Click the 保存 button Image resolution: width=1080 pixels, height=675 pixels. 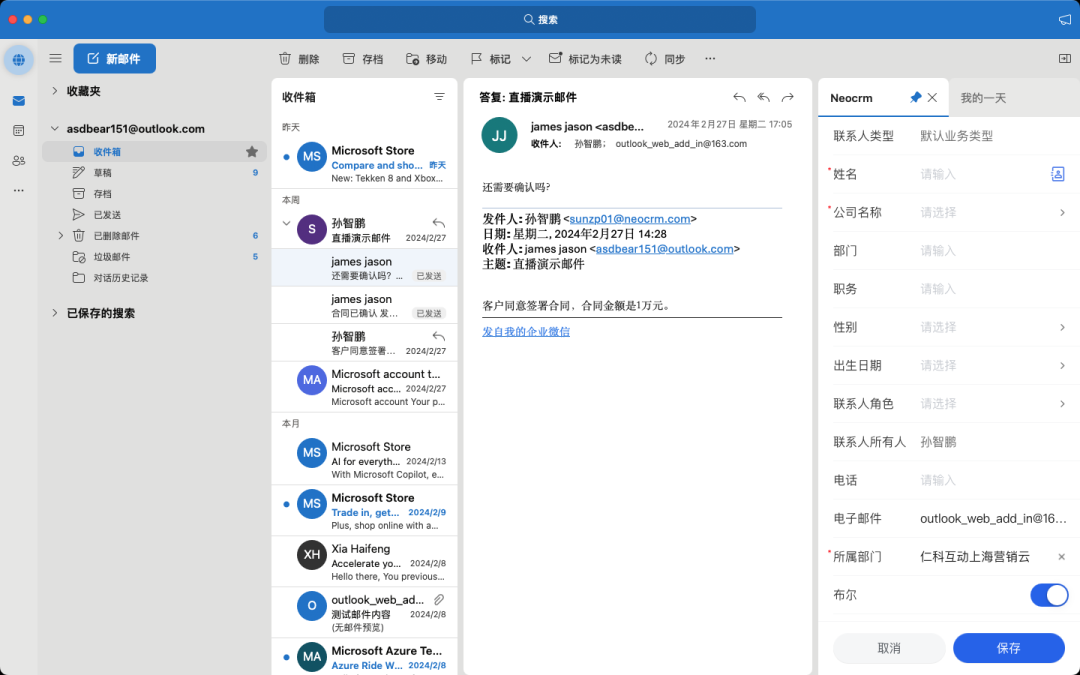pos(1008,648)
